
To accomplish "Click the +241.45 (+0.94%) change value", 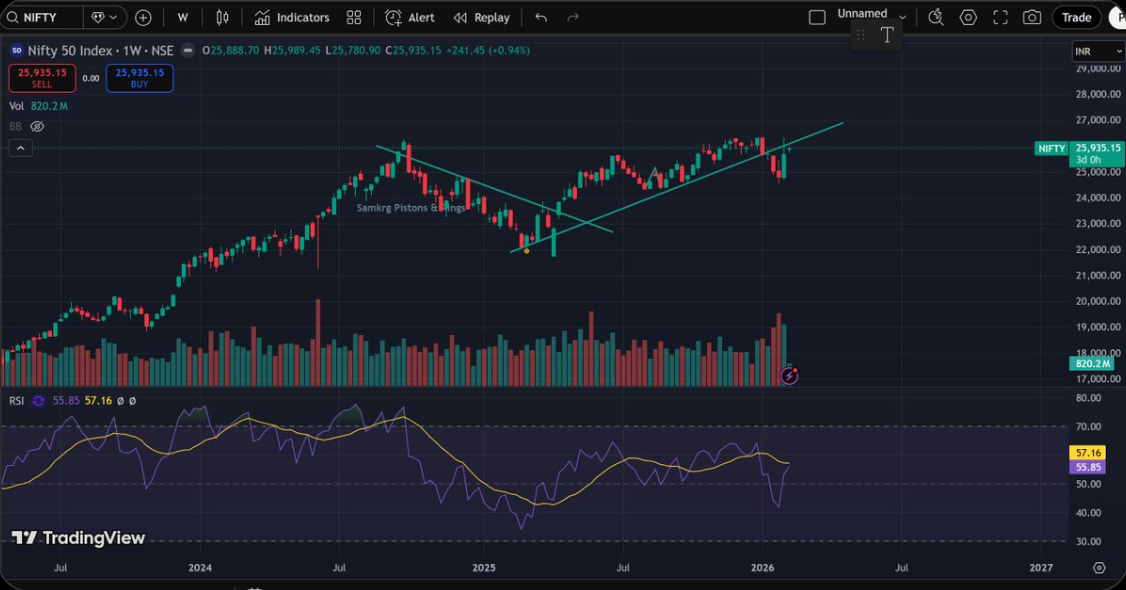I will [488, 50].
